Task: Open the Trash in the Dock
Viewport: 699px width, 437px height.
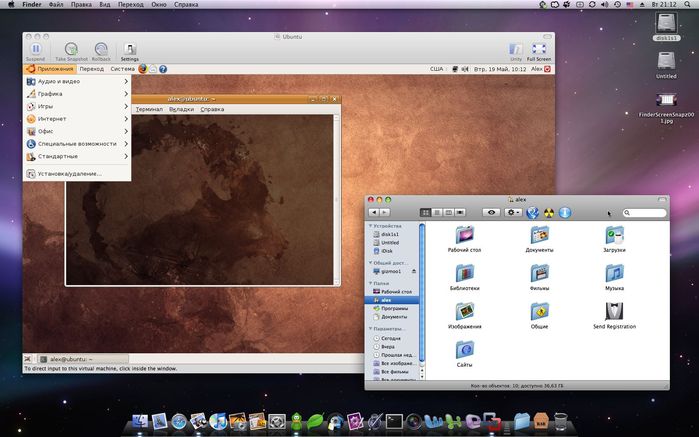Action: (560, 421)
